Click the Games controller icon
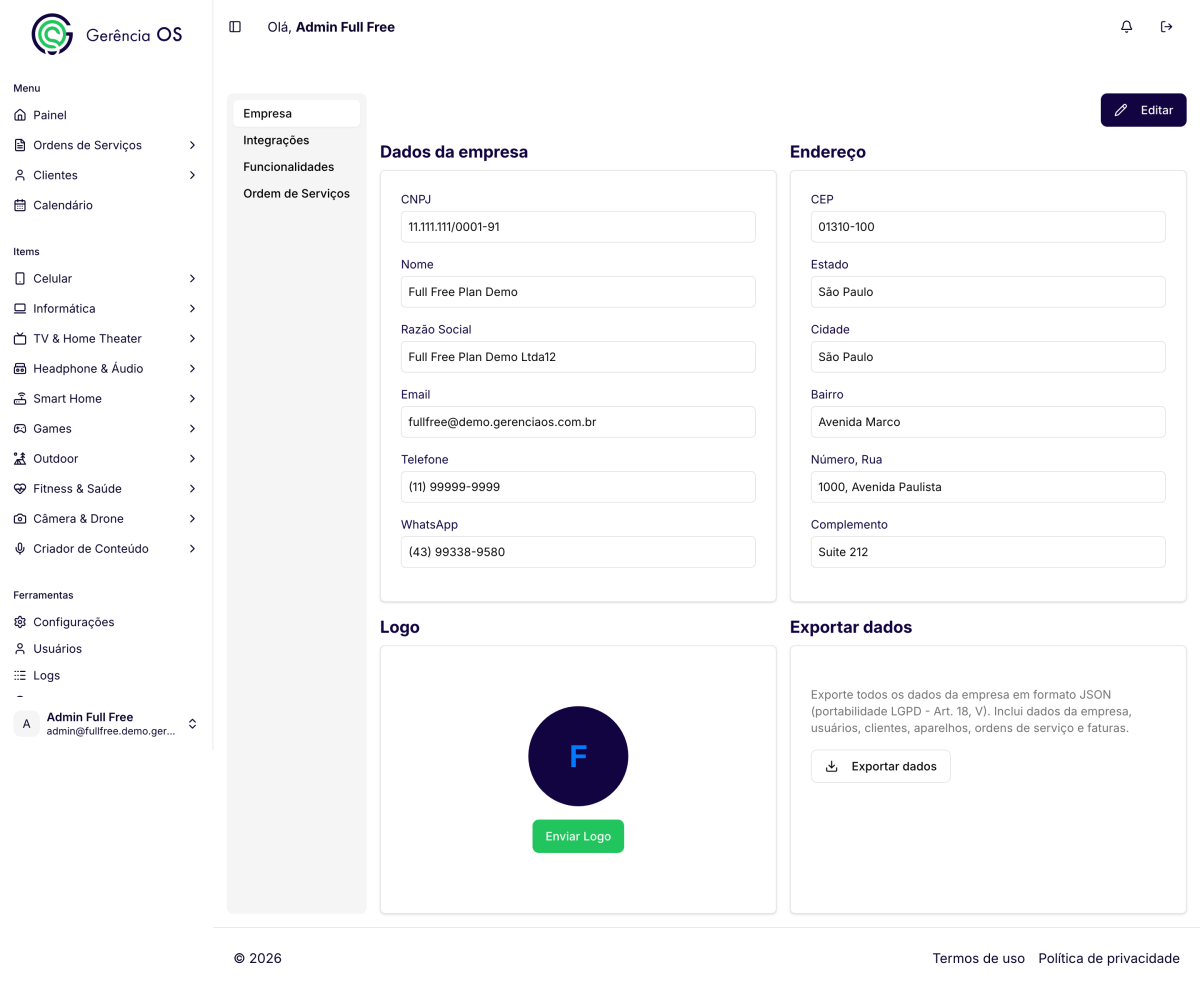This screenshot has width=1200, height=988. (x=20, y=429)
